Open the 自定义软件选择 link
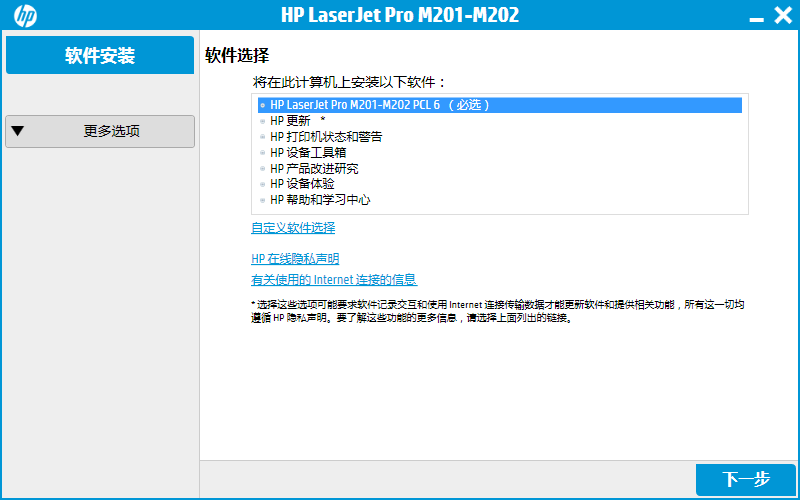The height and width of the screenshot is (500, 800). (293, 228)
